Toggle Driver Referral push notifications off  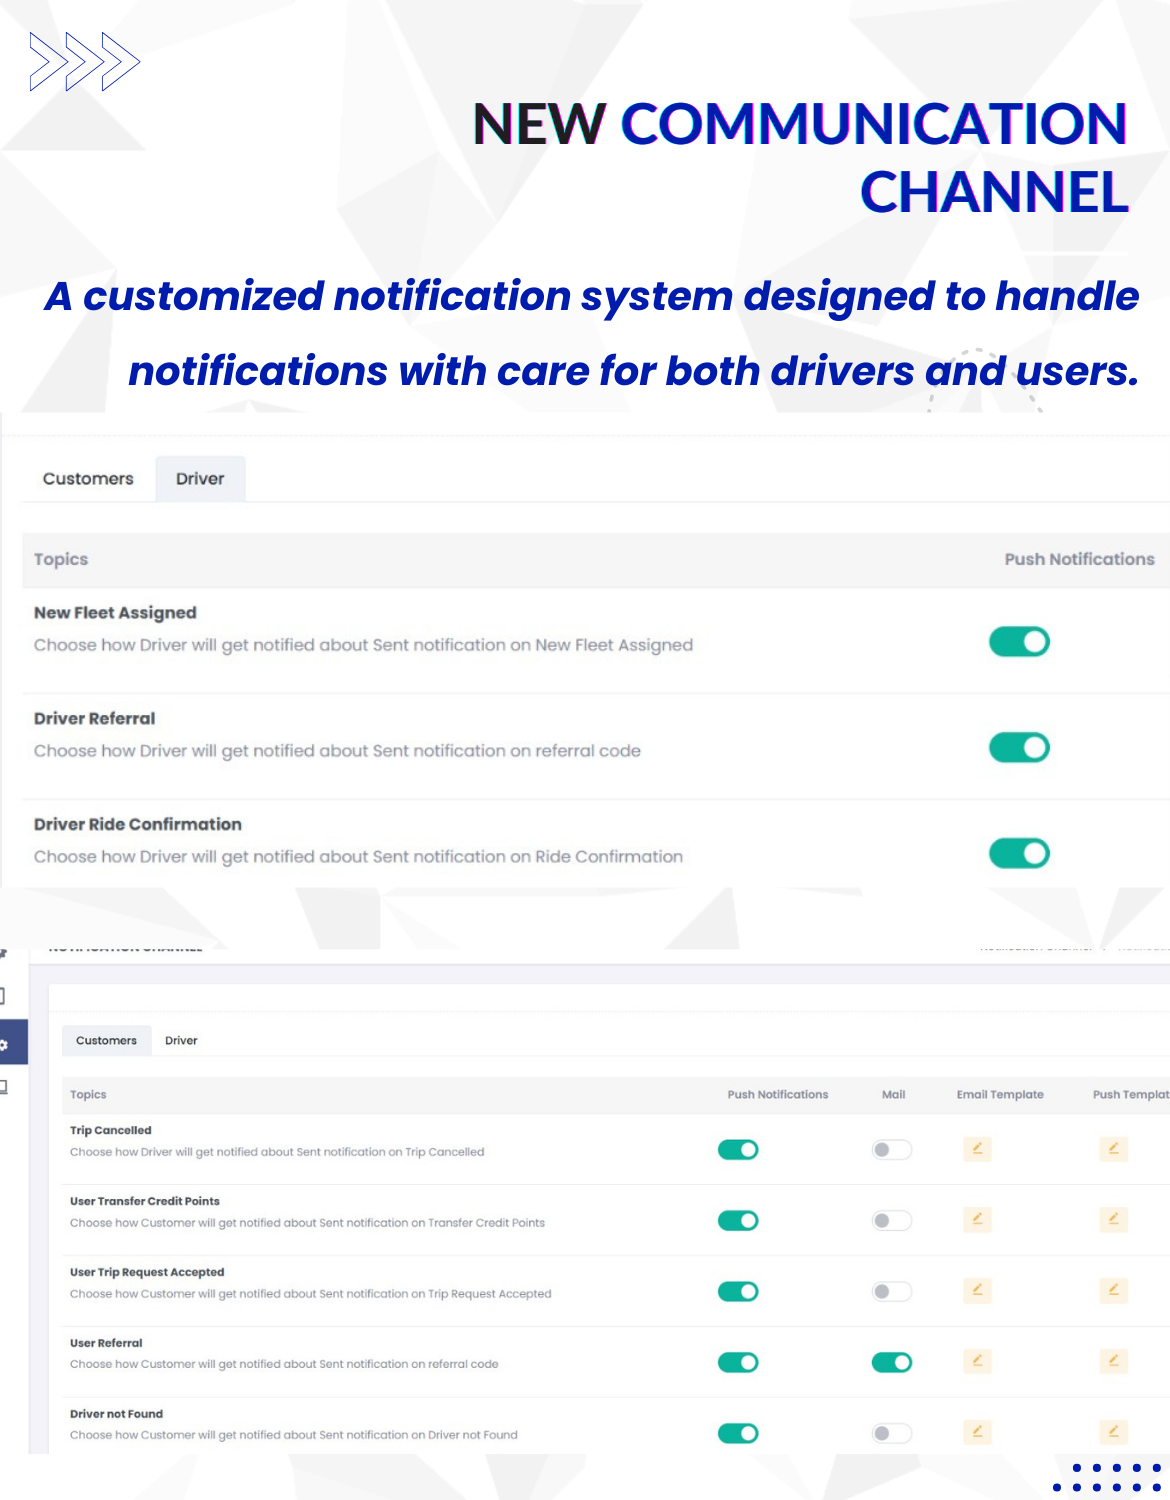1019,748
